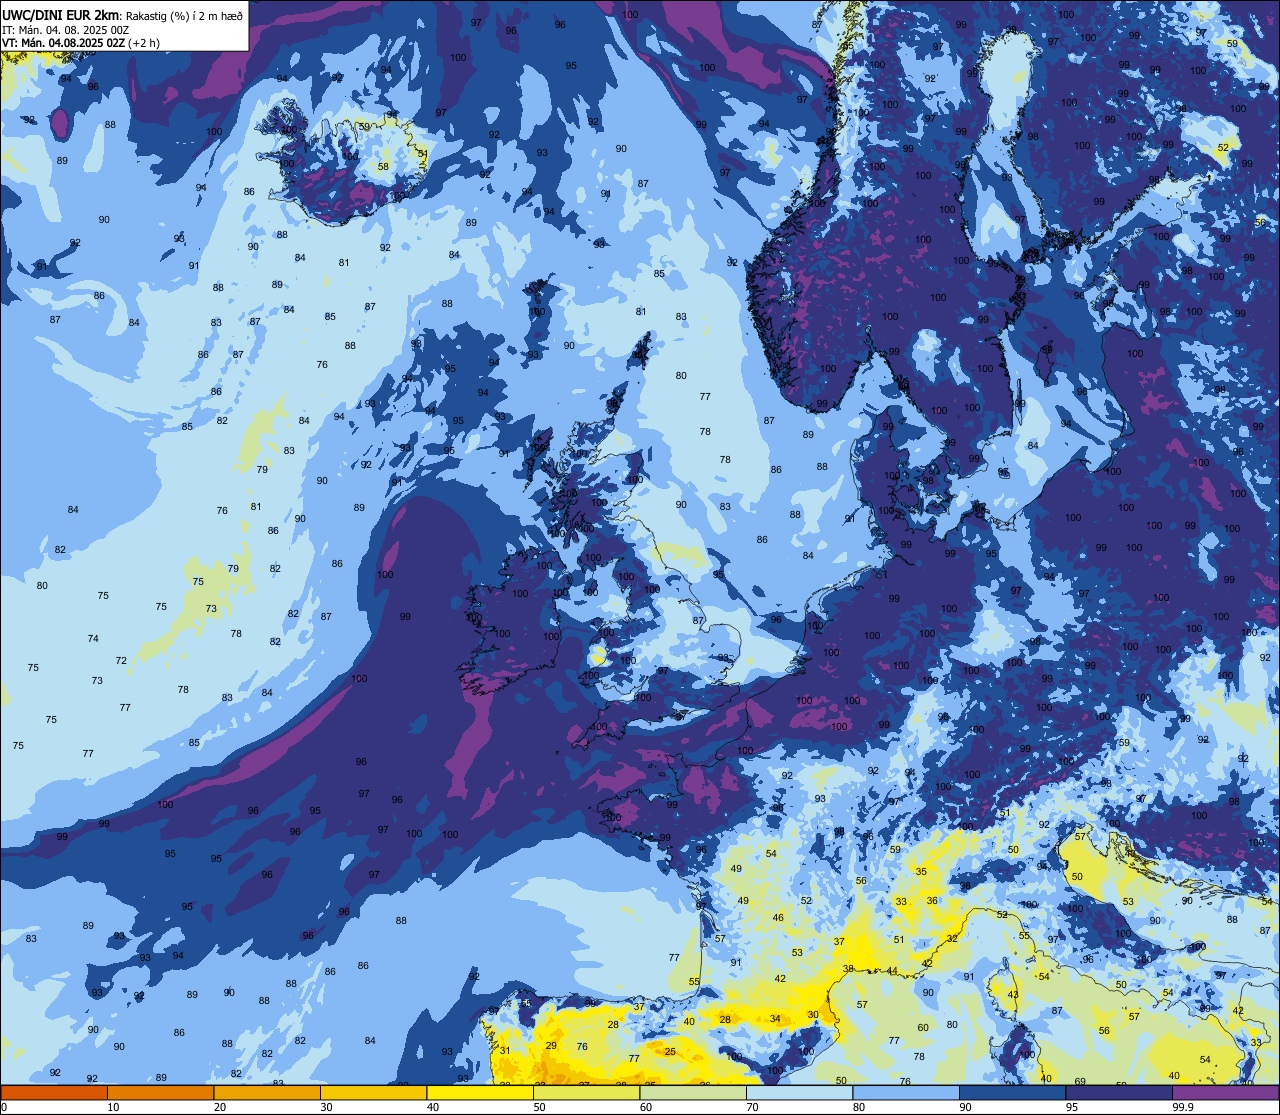Click the light green 60–70 legend segment
Image resolution: width=1280 pixels, height=1115 pixels.
pos(693,1093)
